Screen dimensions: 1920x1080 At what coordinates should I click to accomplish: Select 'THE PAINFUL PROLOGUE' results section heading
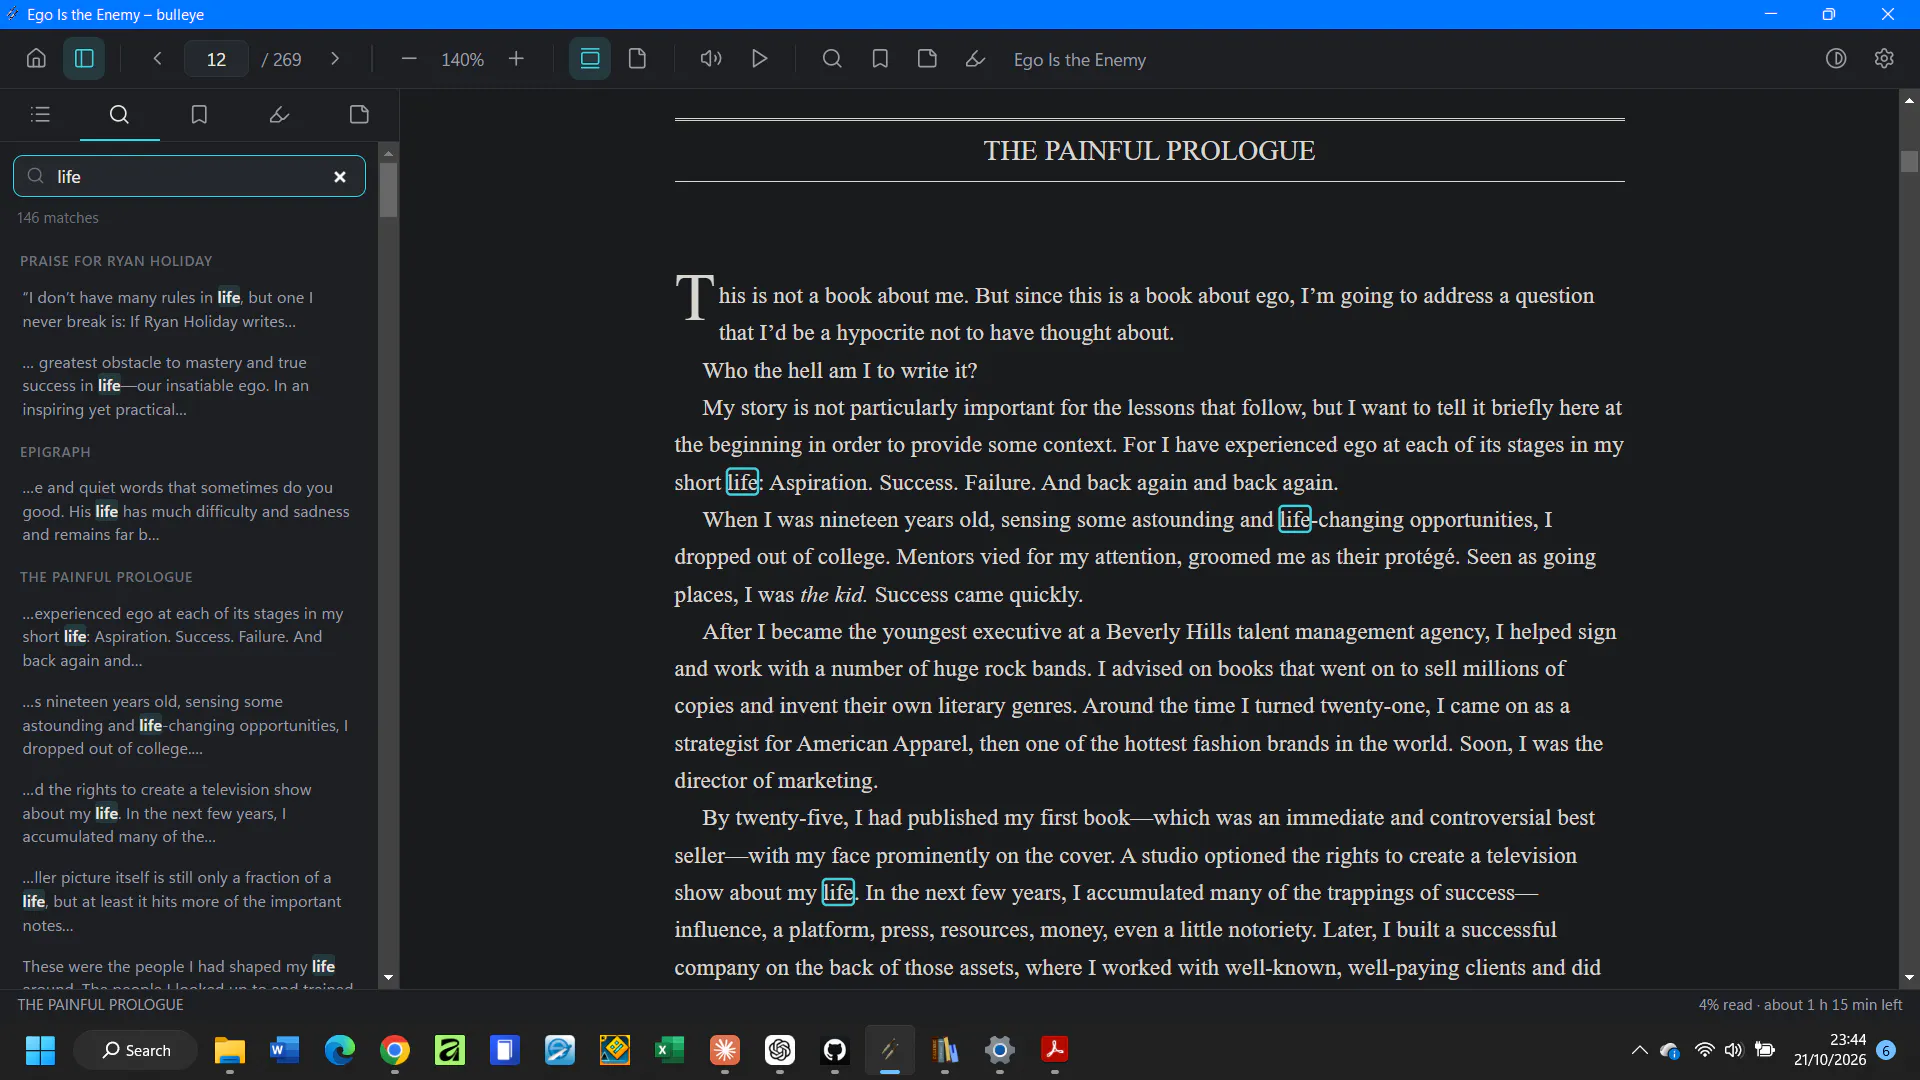pos(106,577)
